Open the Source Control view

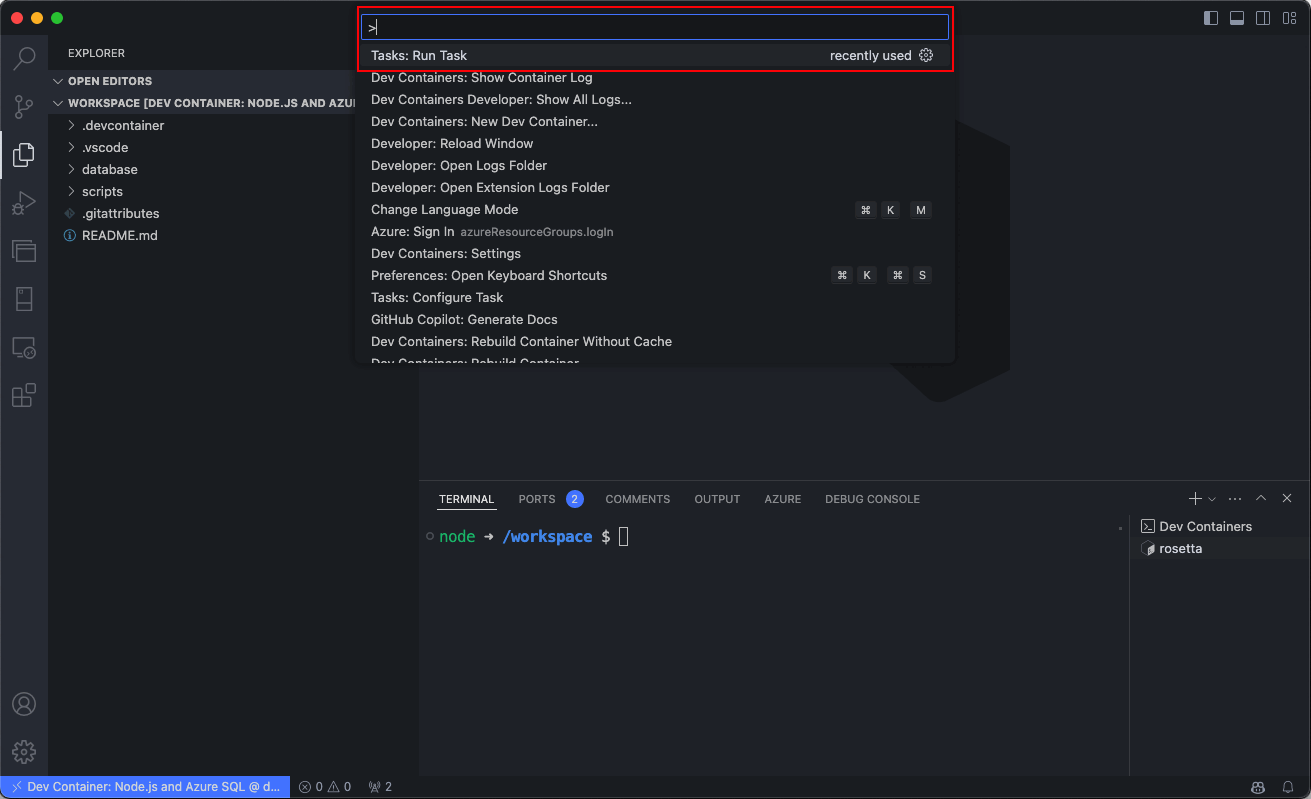pyautogui.click(x=24, y=106)
